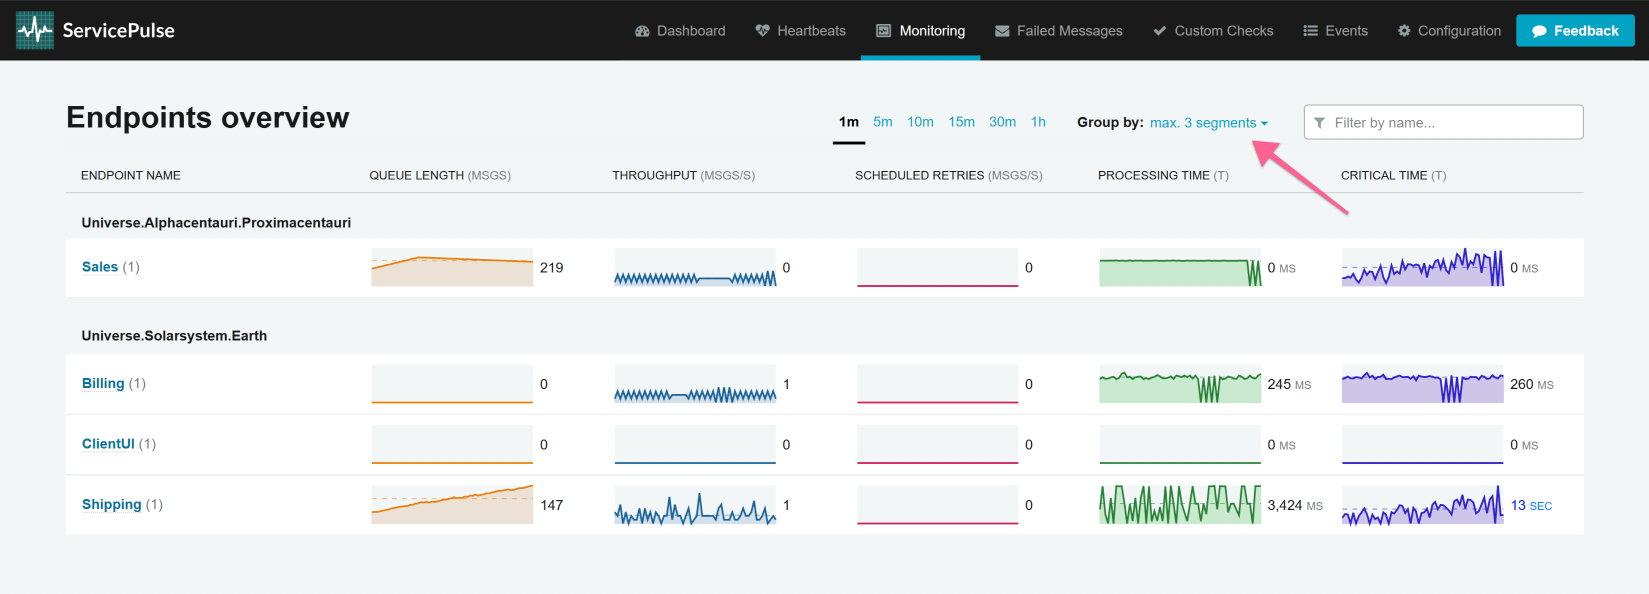Click Shipping critical time graph
The image size is (1649, 594).
tap(1422, 505)
